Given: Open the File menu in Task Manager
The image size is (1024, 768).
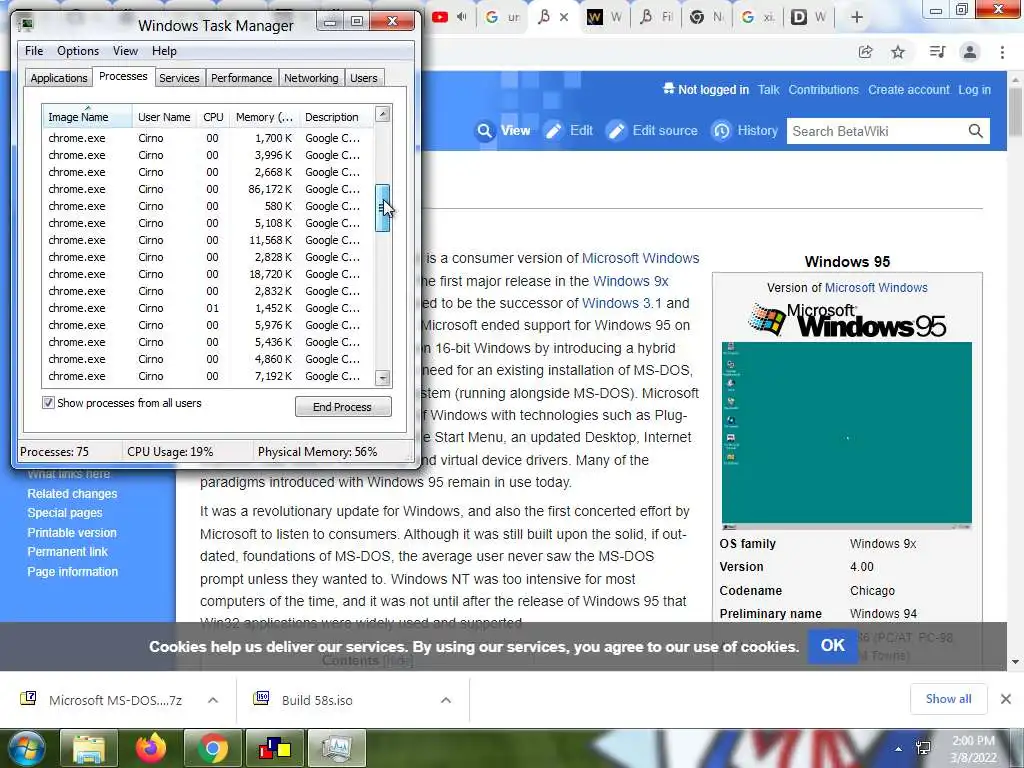Looking at the screenshot, I should pyautogui.click(x=34, y=51).
